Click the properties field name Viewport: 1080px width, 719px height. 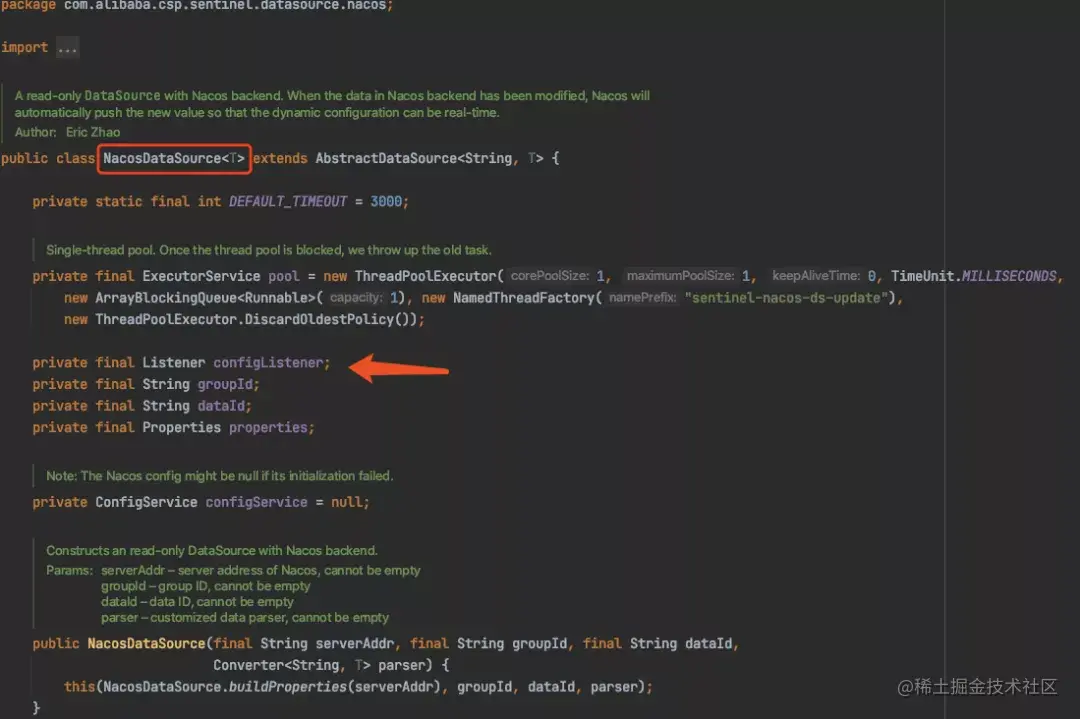[x=268, y=428]
